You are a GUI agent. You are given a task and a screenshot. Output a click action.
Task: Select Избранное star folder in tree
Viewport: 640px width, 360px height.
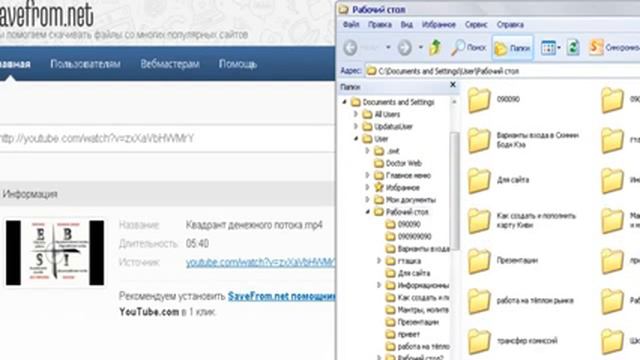(397, 187)
